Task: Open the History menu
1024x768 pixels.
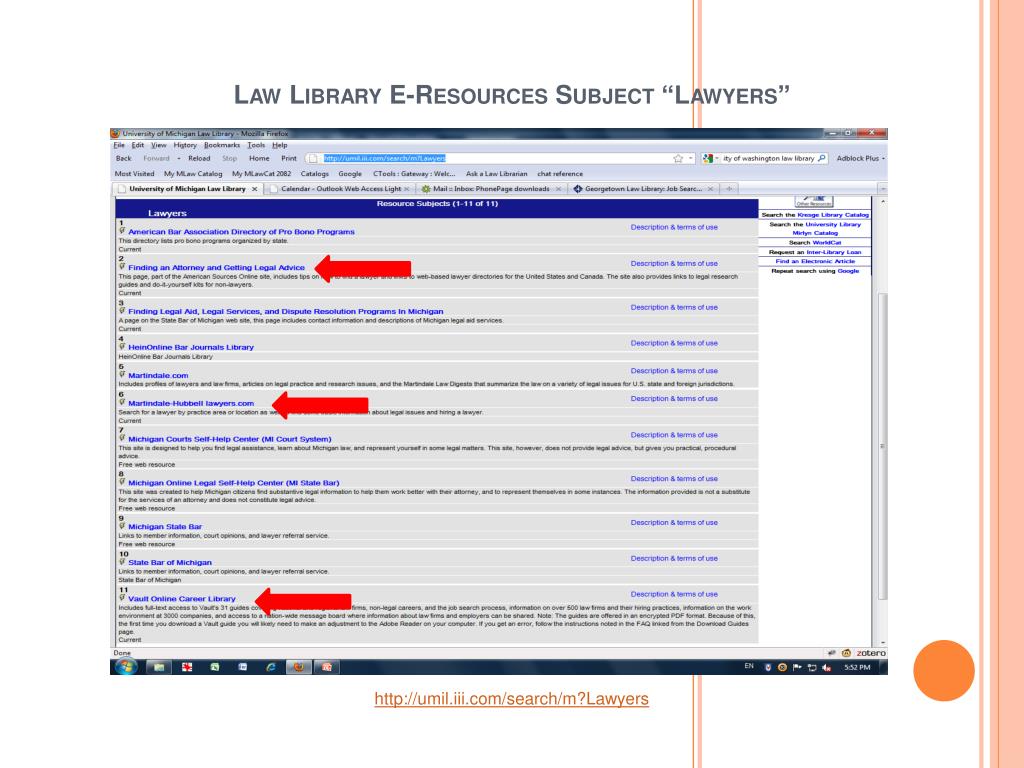Action: (185, 146)
